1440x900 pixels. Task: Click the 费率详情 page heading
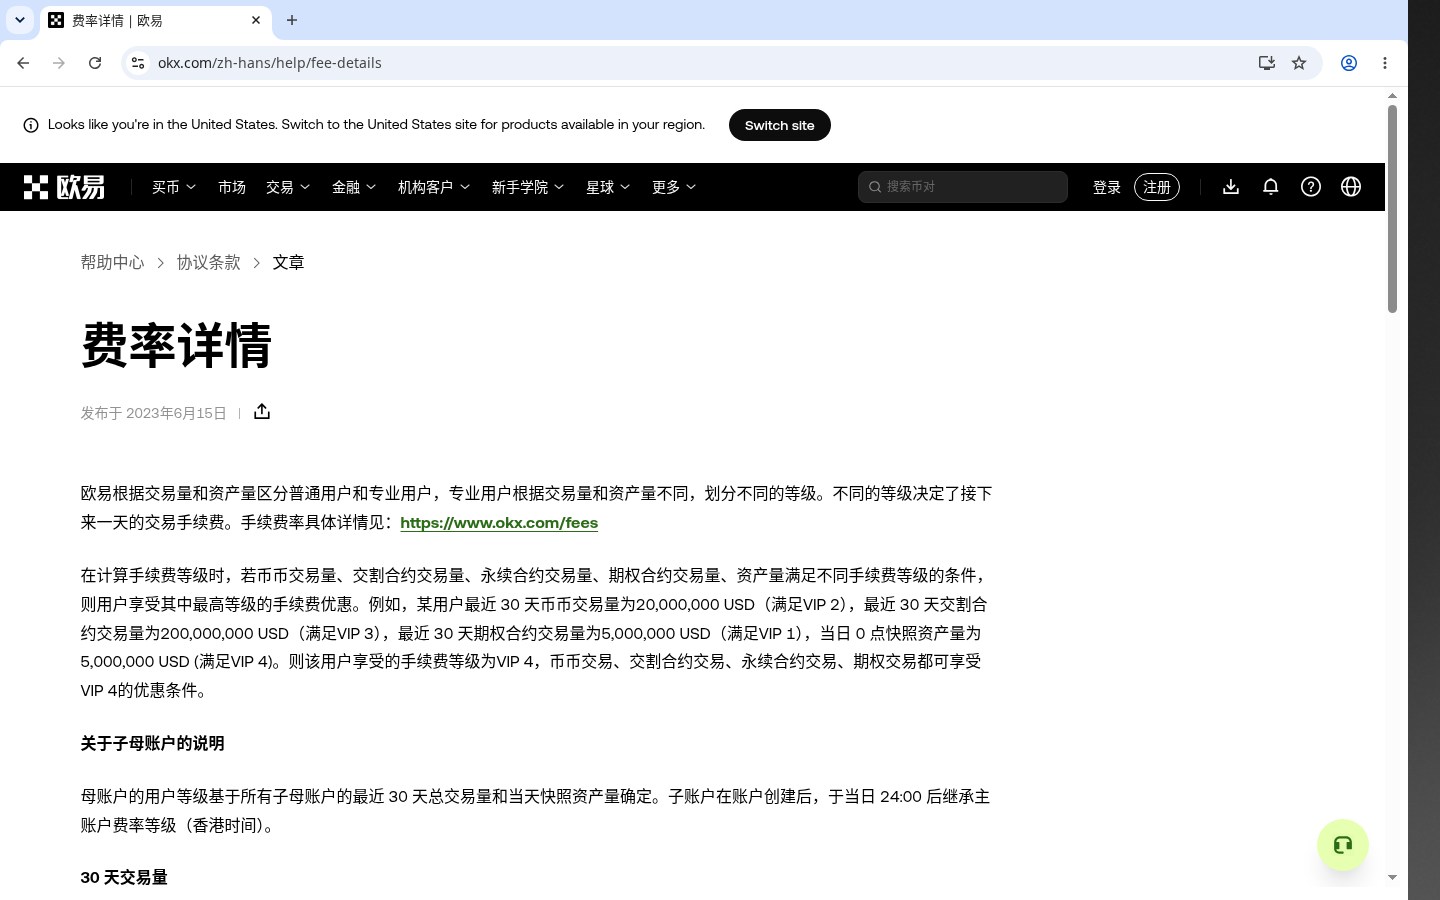point(176,345)
